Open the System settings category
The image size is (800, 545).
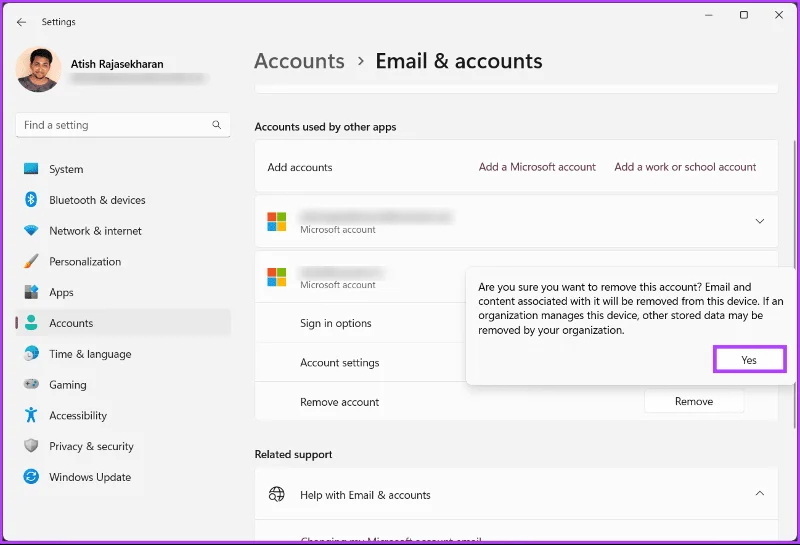(x=122, y=169)
